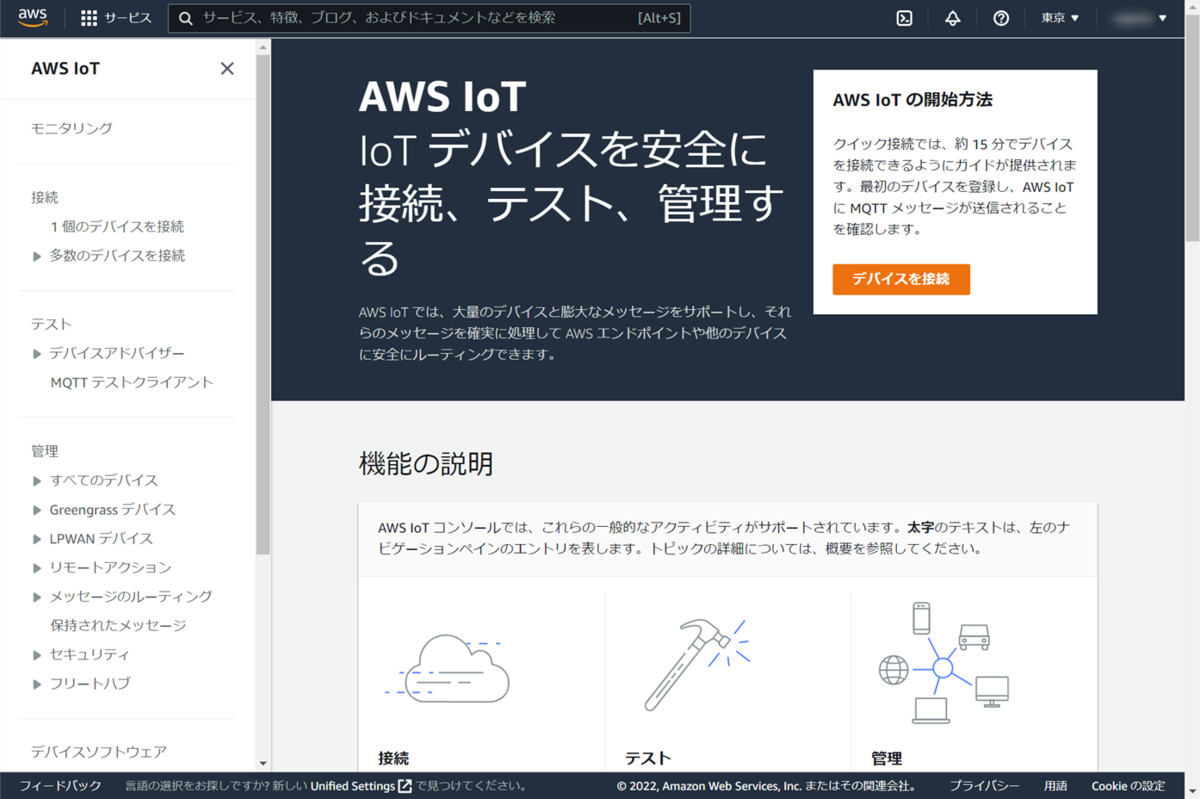Close the AWS IoT navigation pane
Screen dimensions: 1200x799
click(227, 68)
